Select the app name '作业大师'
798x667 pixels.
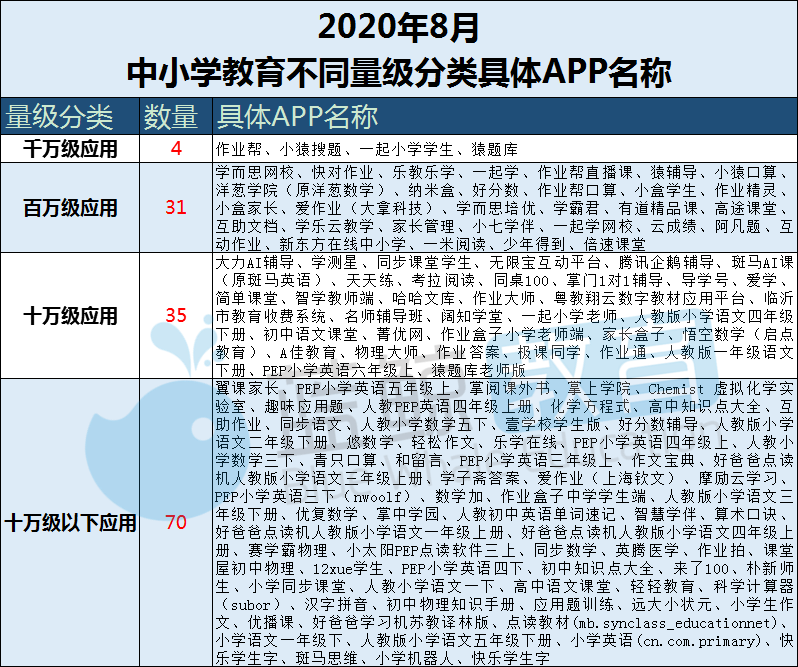click(x=504, y=298)
